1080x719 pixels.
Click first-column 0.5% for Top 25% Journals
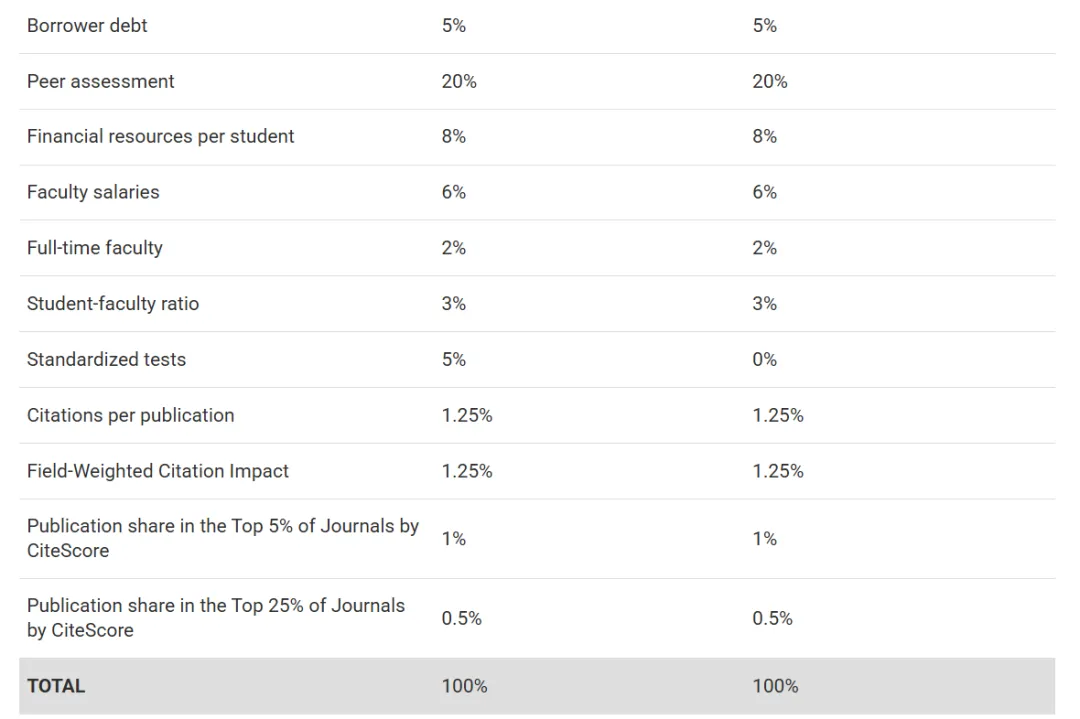pos(462,618)
